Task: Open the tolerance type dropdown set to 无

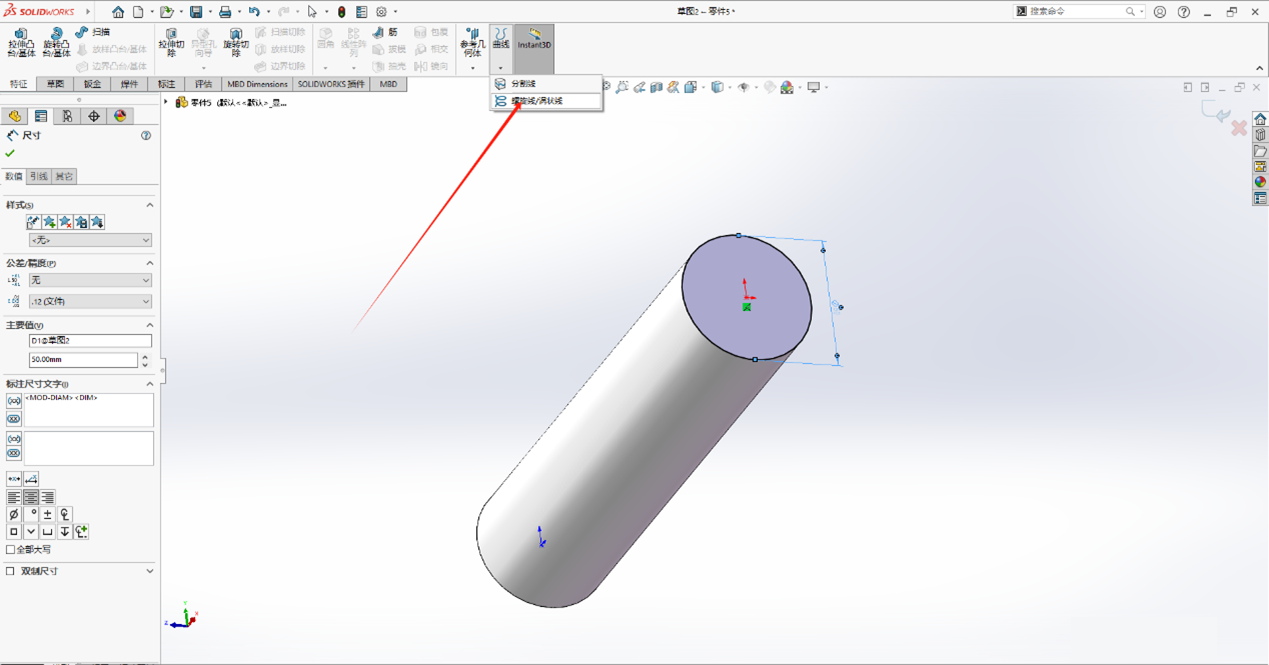Action: click(x=90, y=280)
